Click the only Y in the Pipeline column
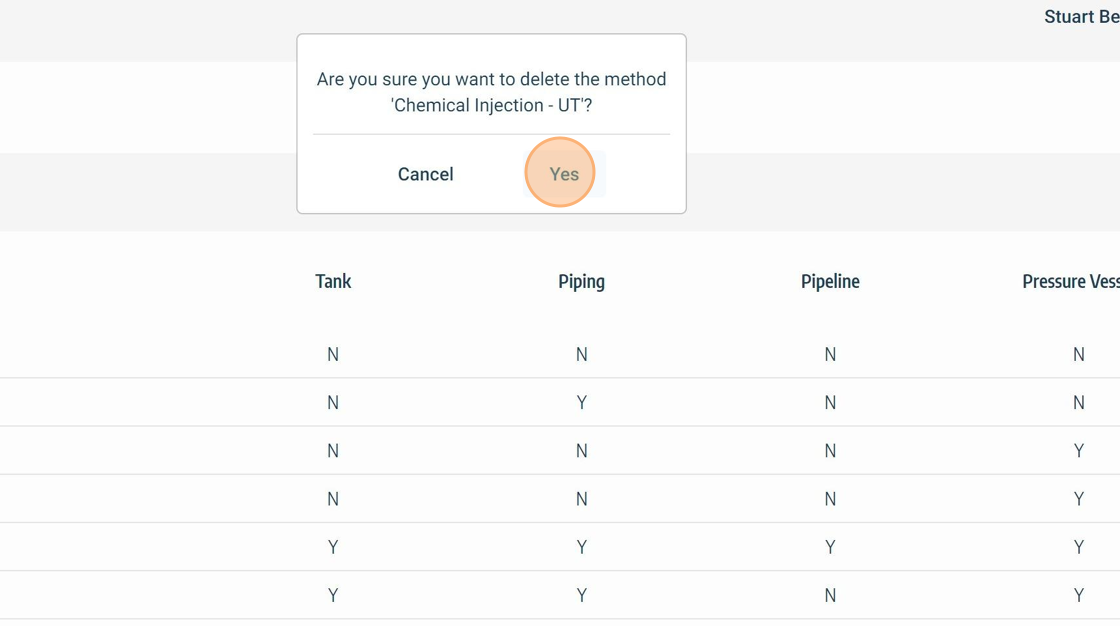The height and width of the screenshot is (626, 1120). point(830,547)
